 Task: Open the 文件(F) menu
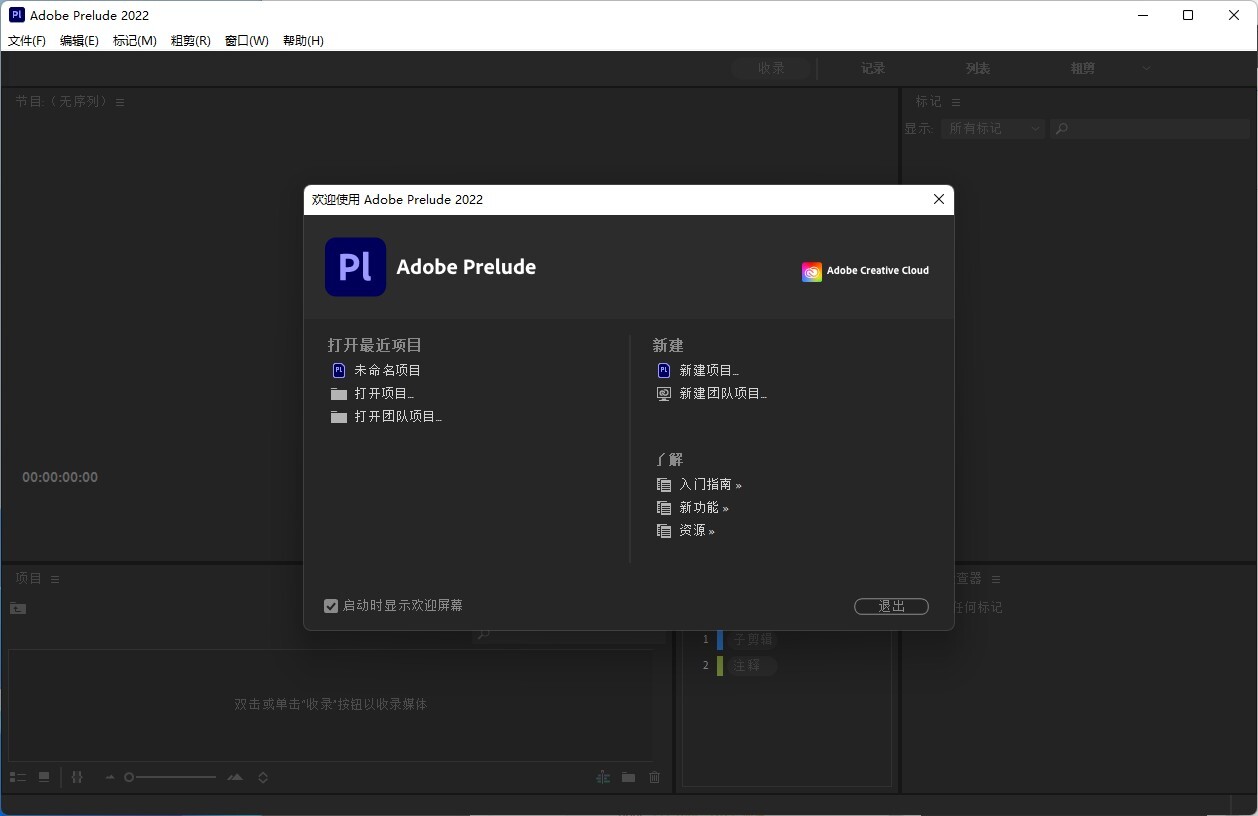tap(27, 41)
